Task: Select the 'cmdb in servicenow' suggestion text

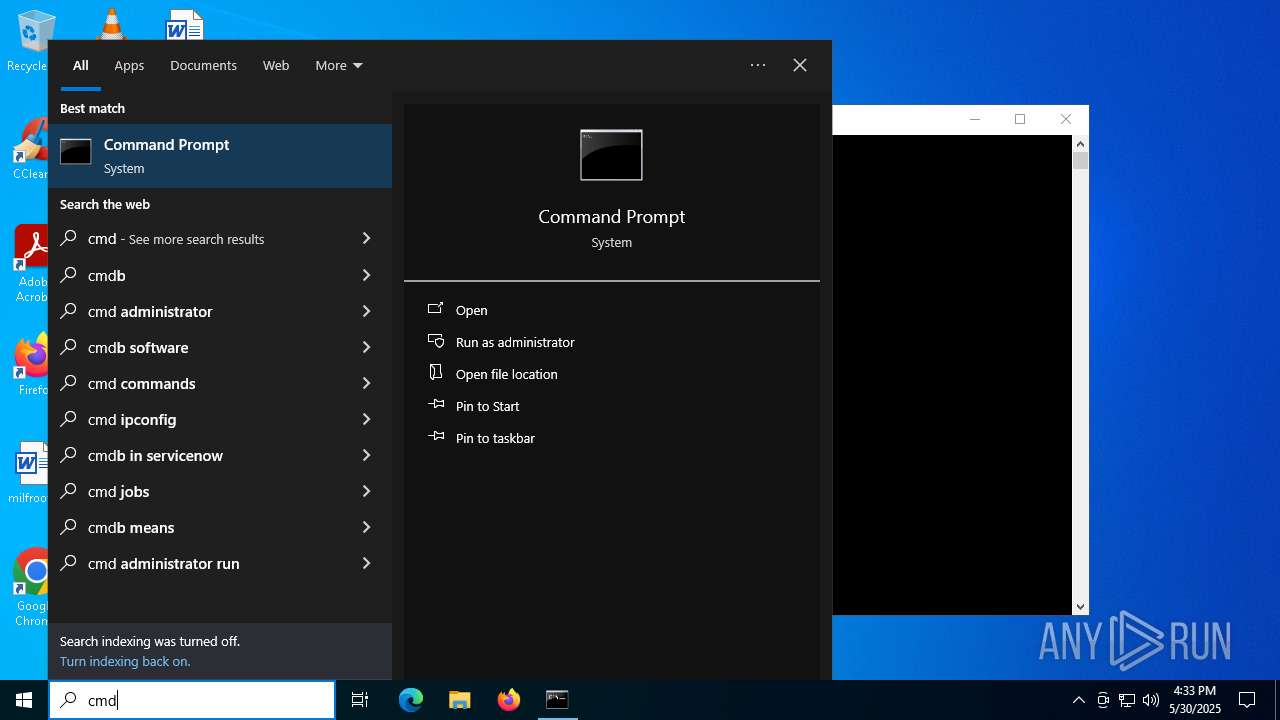Action: click(x=155, y=455)
